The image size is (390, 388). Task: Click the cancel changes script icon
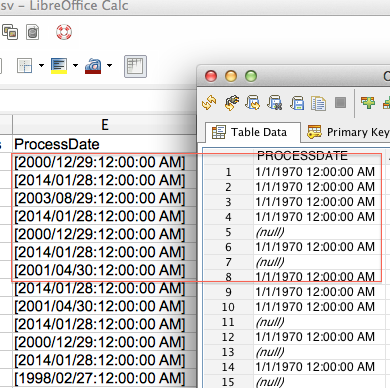coord(275,103)
